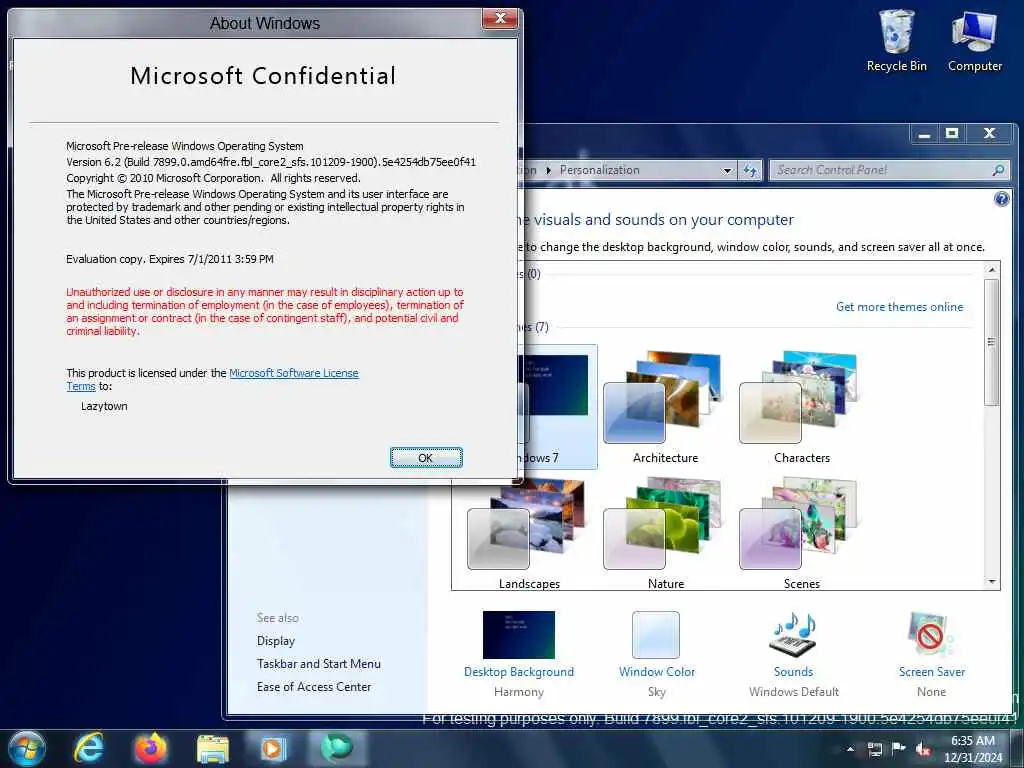This screenshot has height=768, width=1024.
Task: Click themes list scrollbar up arrow
Action: tap(992, 270)
